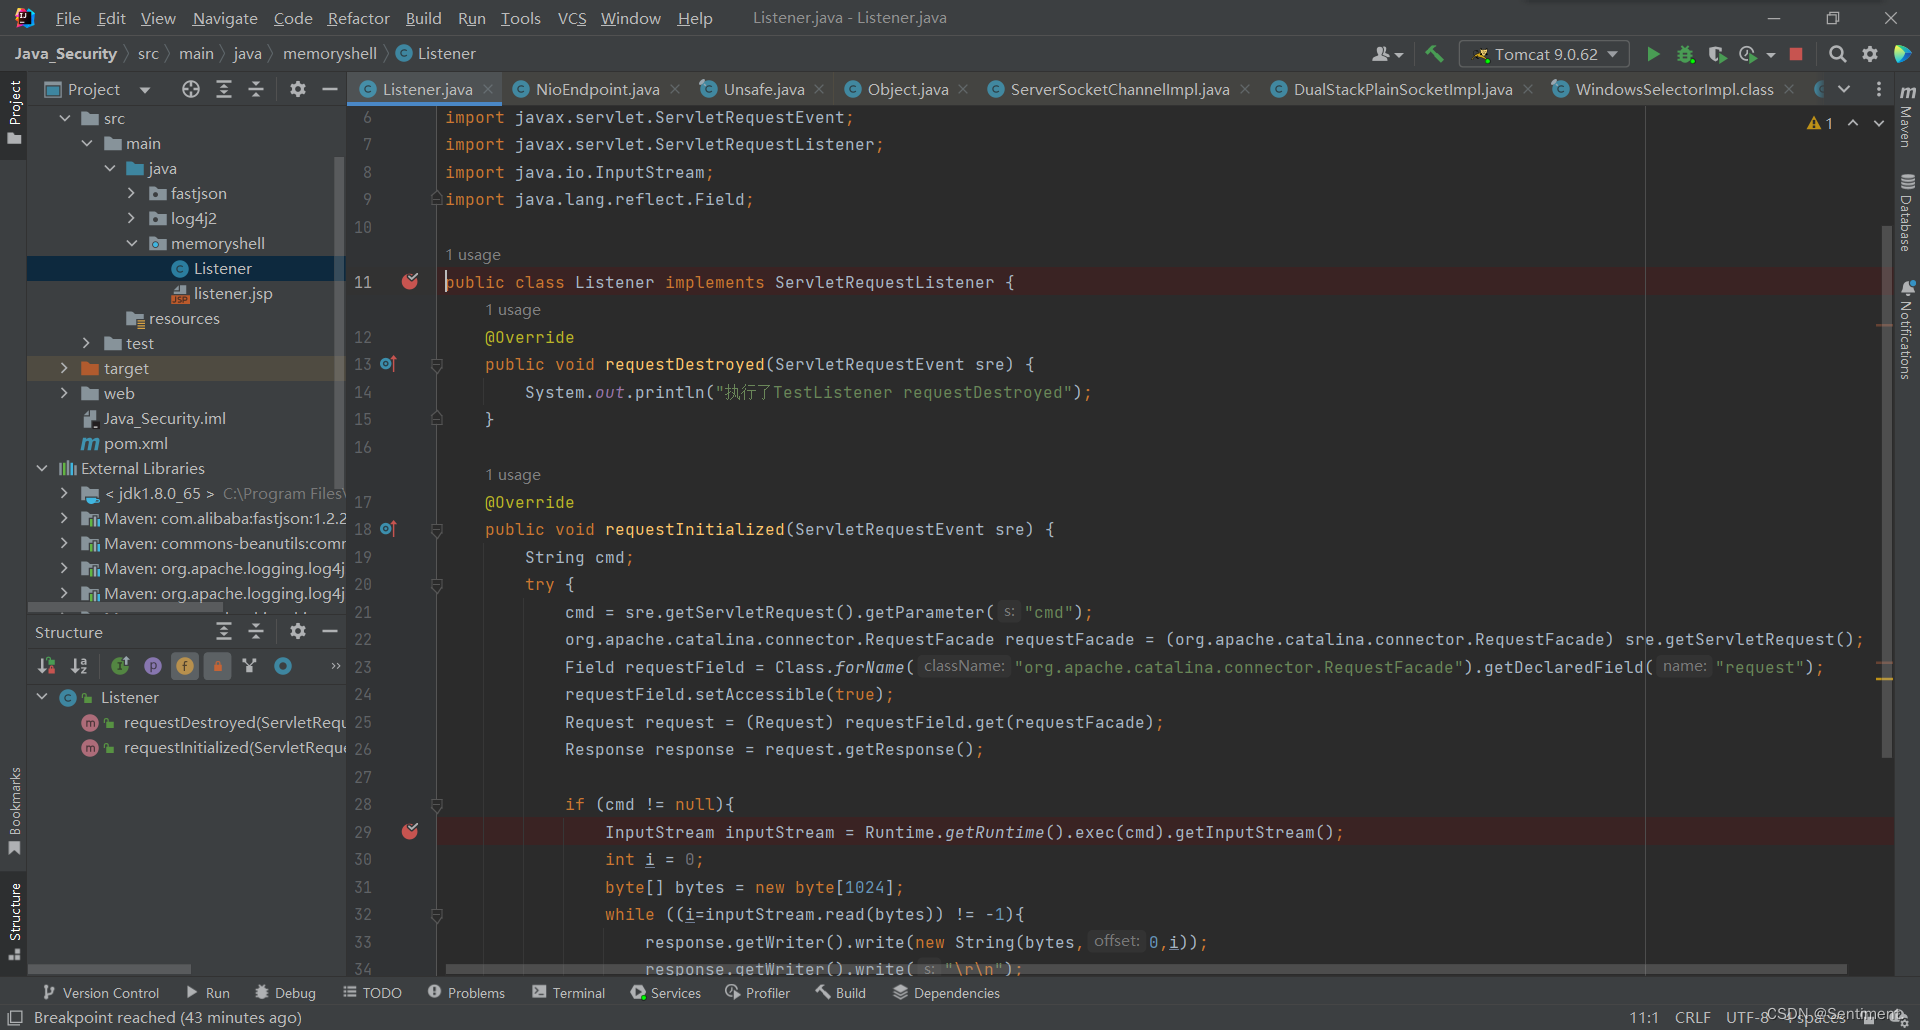Open the VCS menu
Viewport: 1920px width, 1030px height.
tap(572, 18)
